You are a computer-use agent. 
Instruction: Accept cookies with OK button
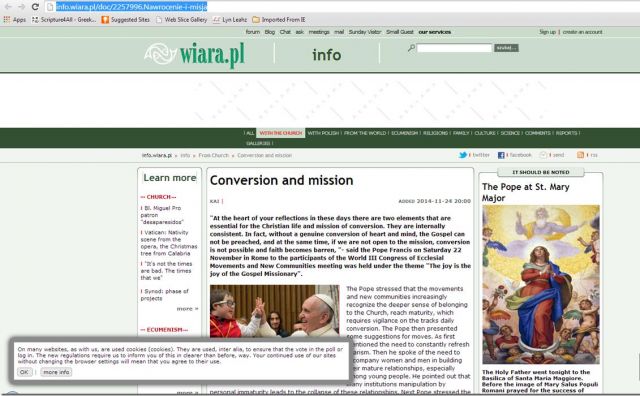[x=24, y=372]
